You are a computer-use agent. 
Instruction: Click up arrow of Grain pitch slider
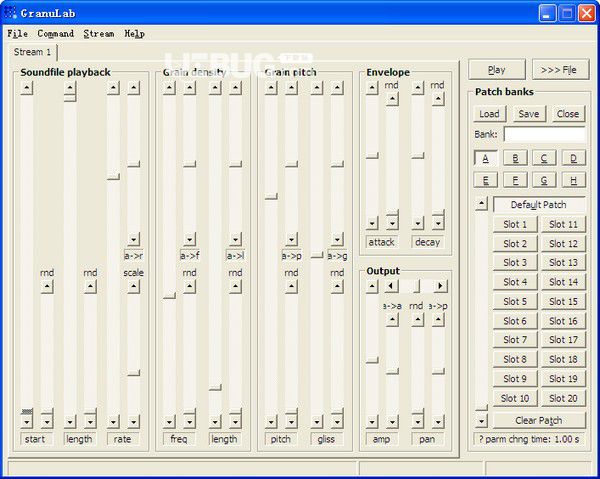pos(271,88)
